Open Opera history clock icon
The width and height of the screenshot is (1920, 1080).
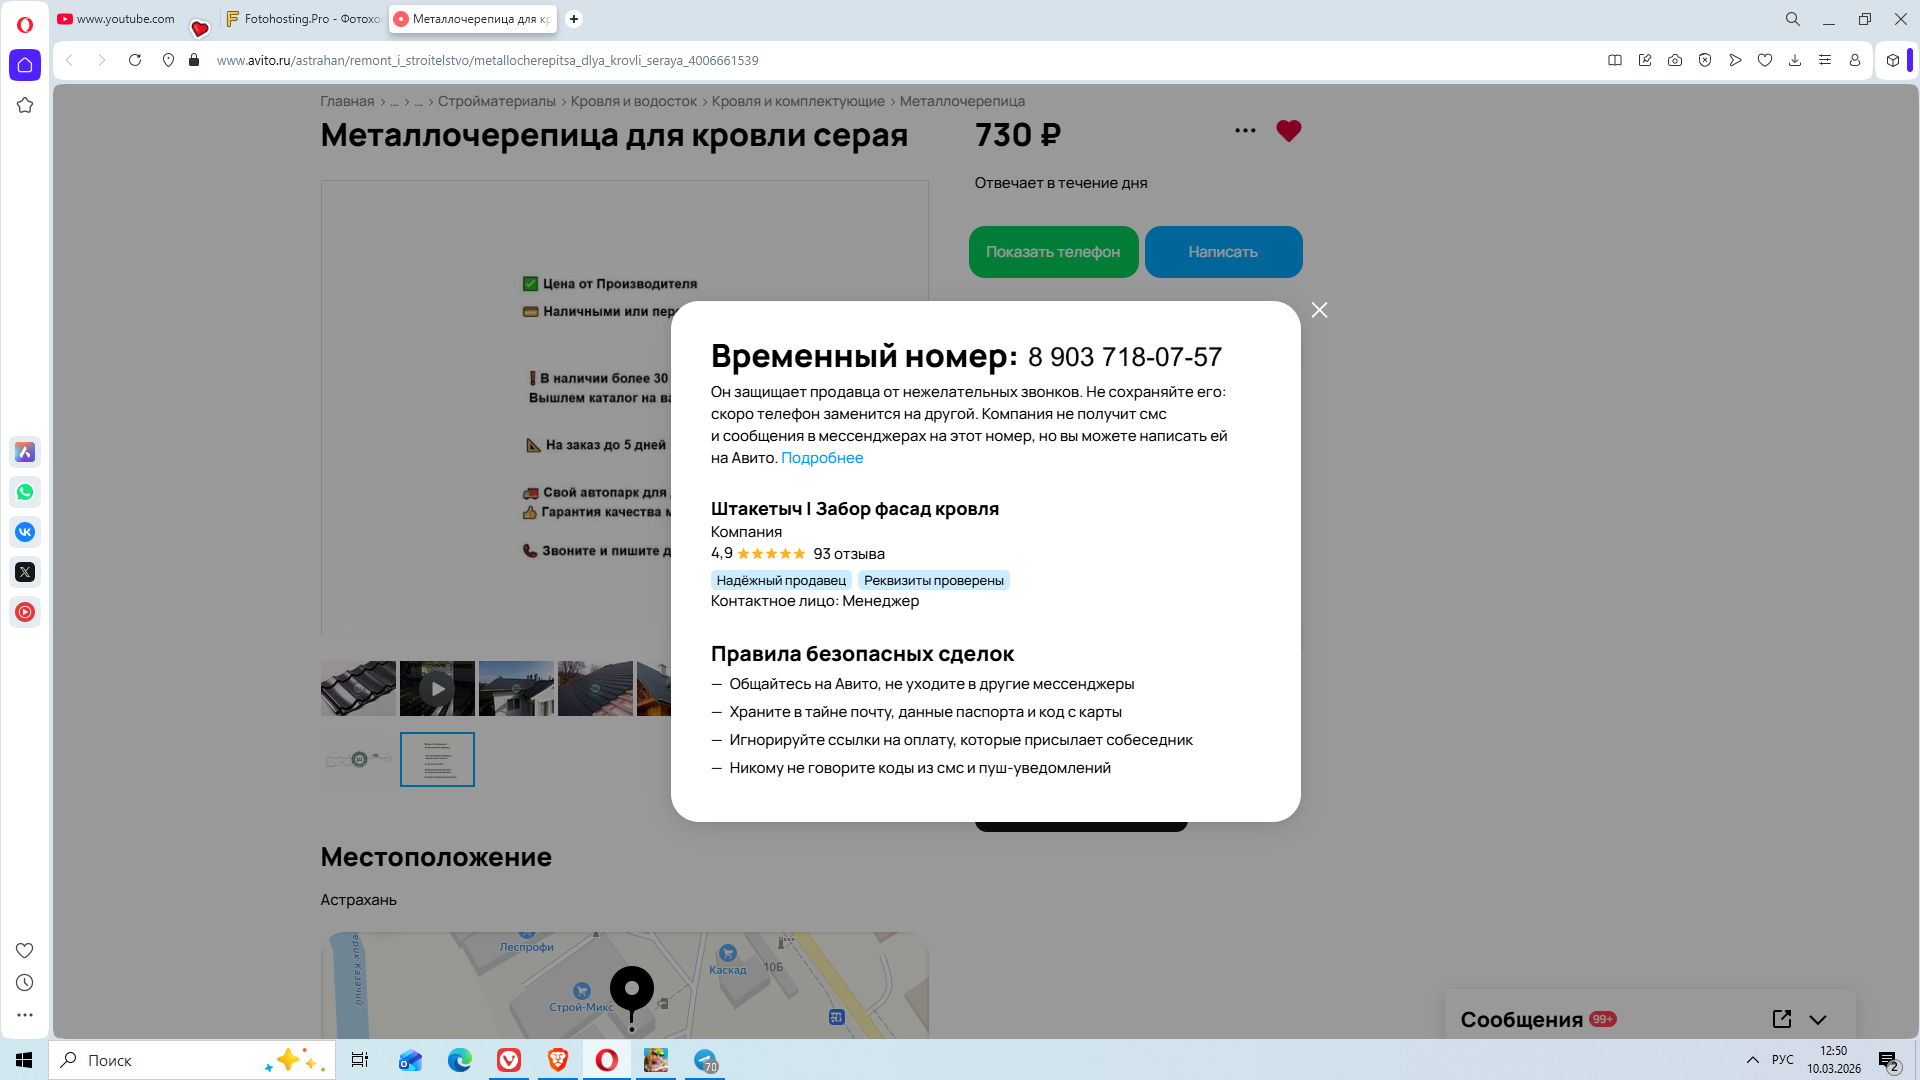[x=25, y=983]
